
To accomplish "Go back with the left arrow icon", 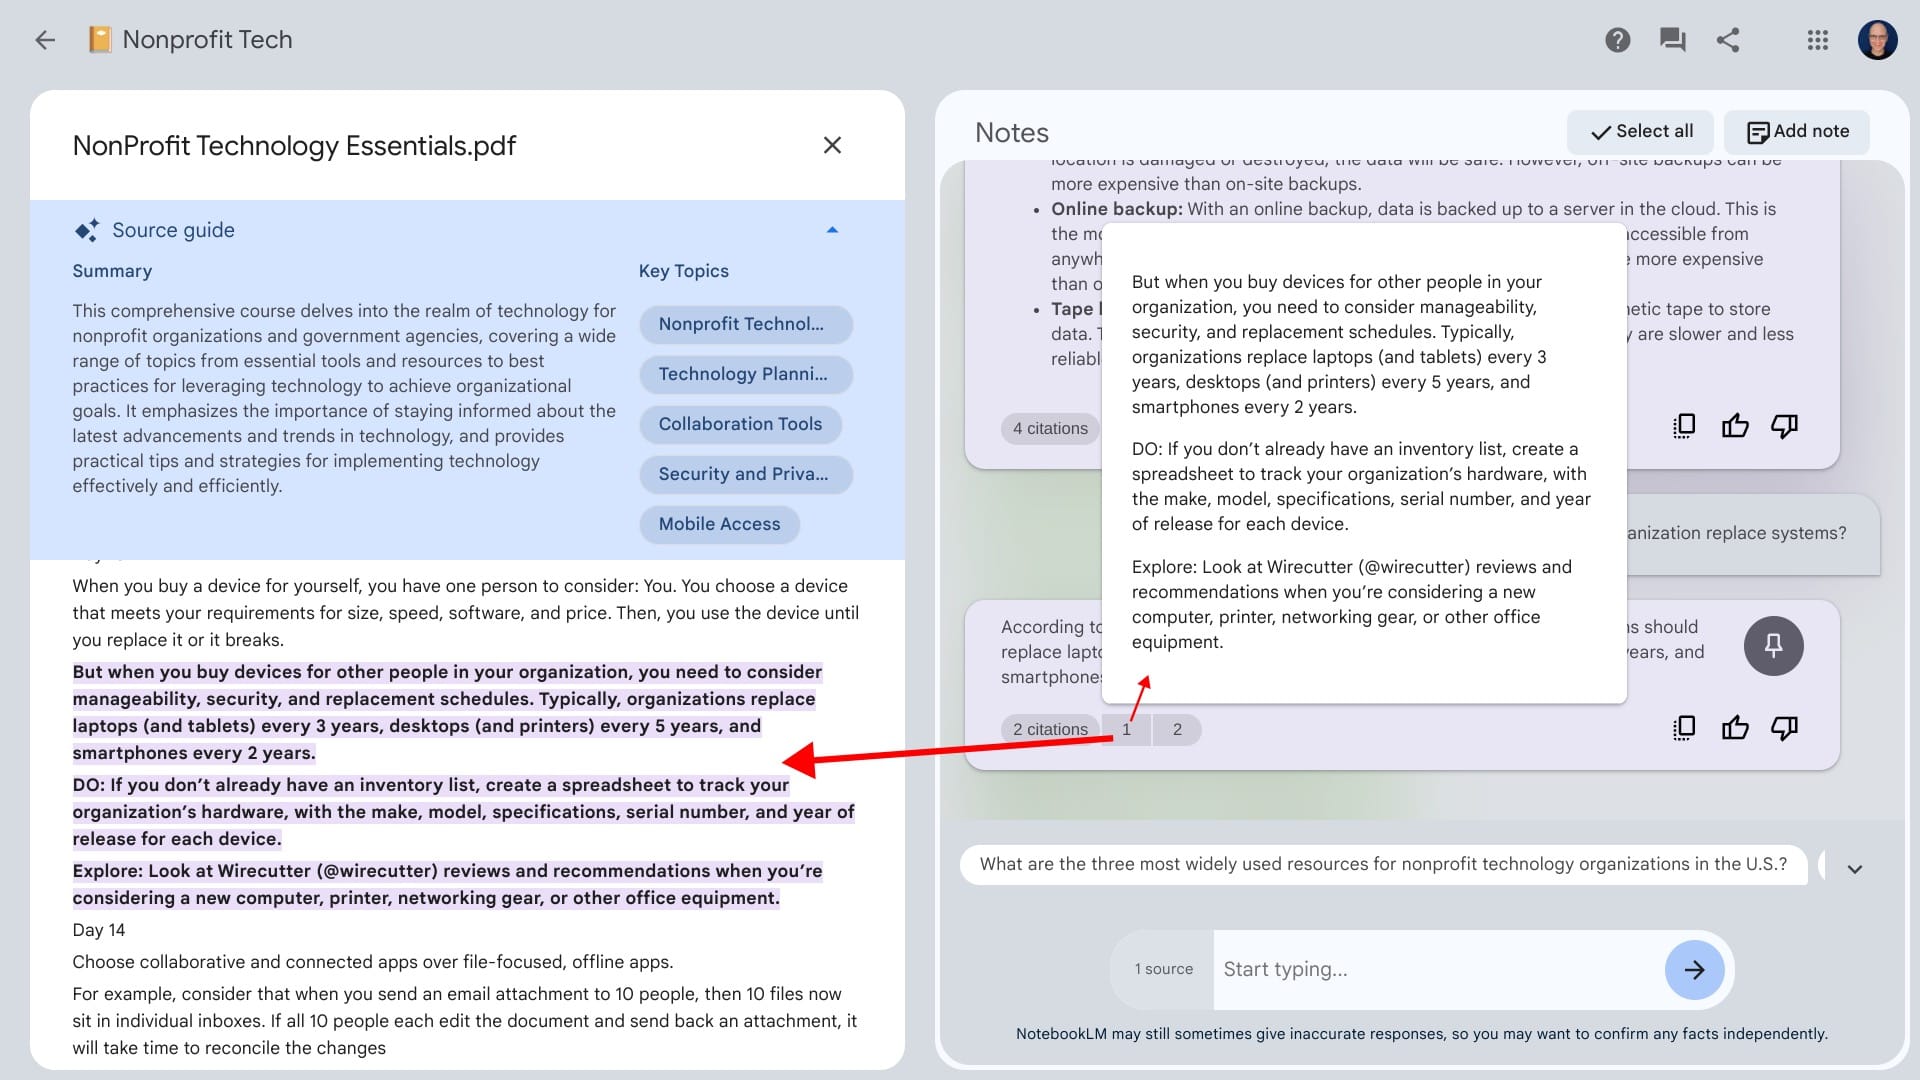I will coord(45,40).
